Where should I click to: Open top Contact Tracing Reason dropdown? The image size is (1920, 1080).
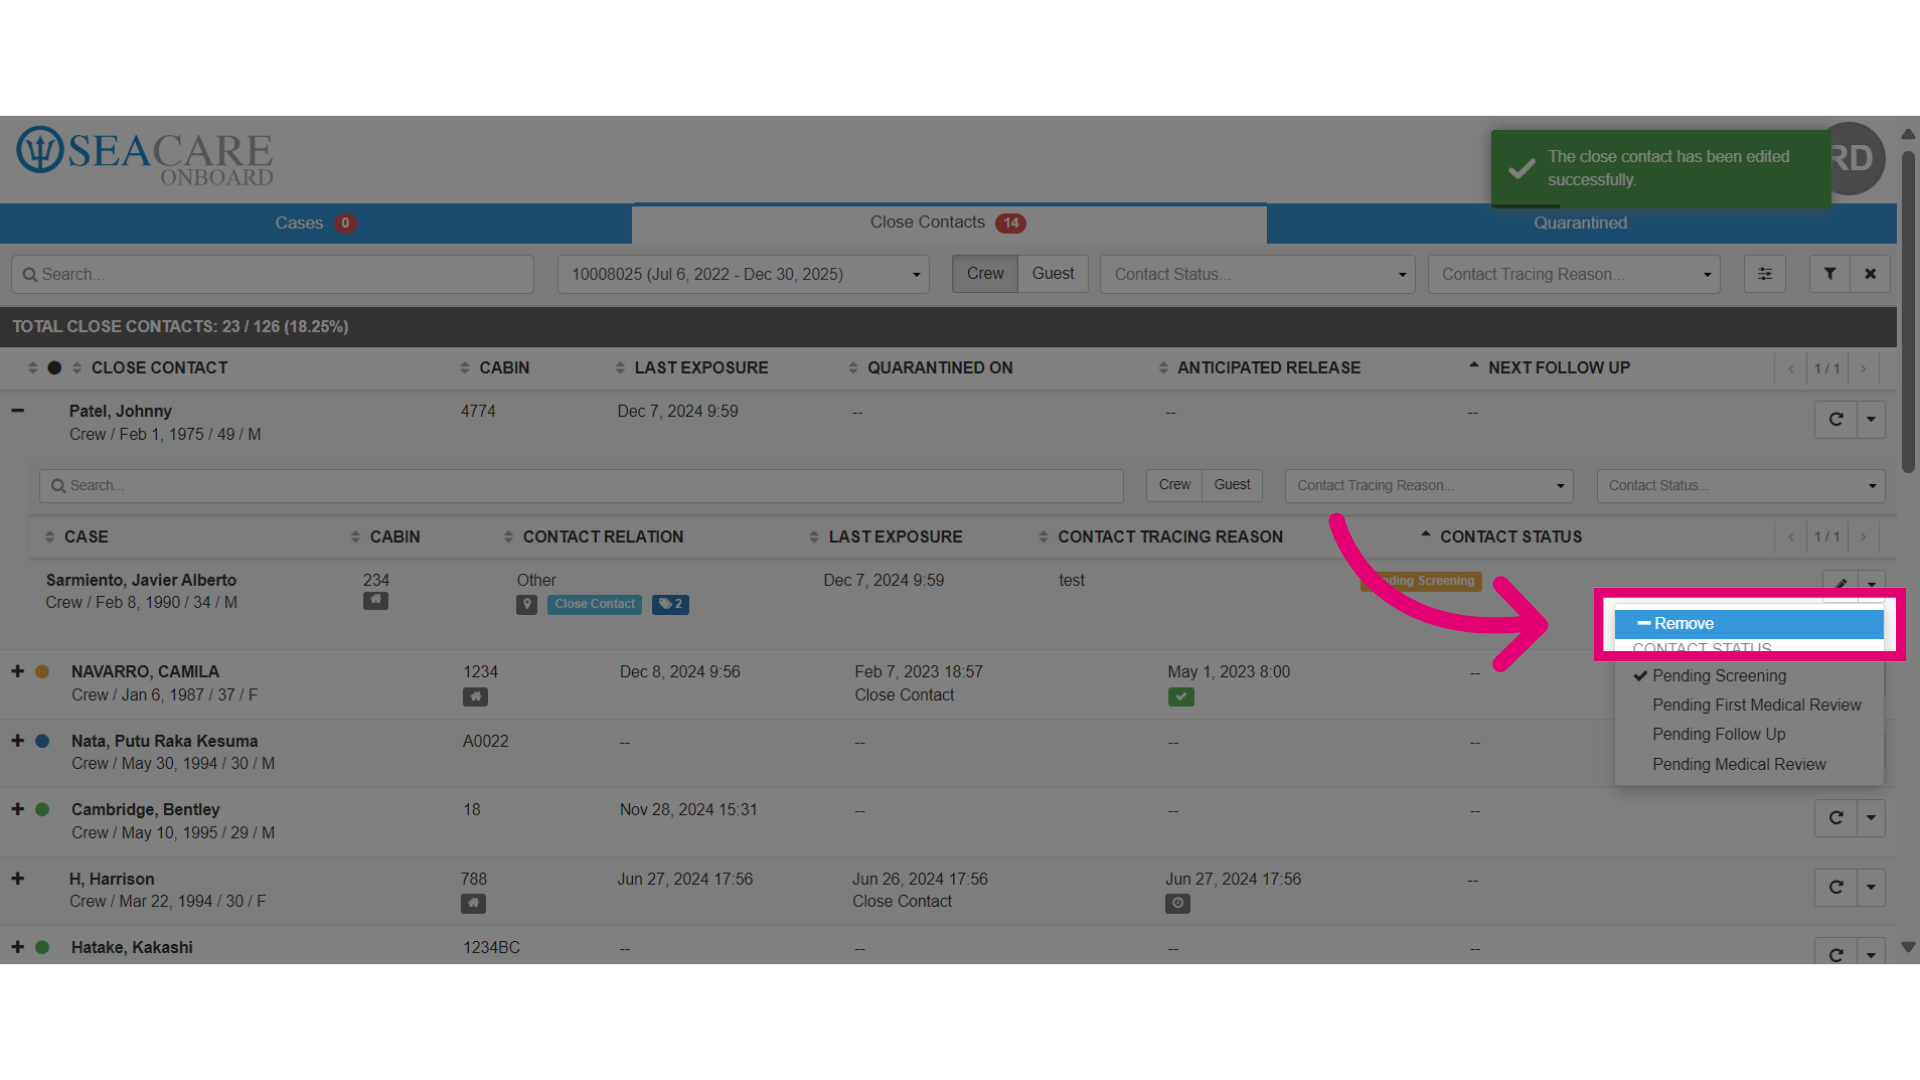click(x=1574, y=274)
